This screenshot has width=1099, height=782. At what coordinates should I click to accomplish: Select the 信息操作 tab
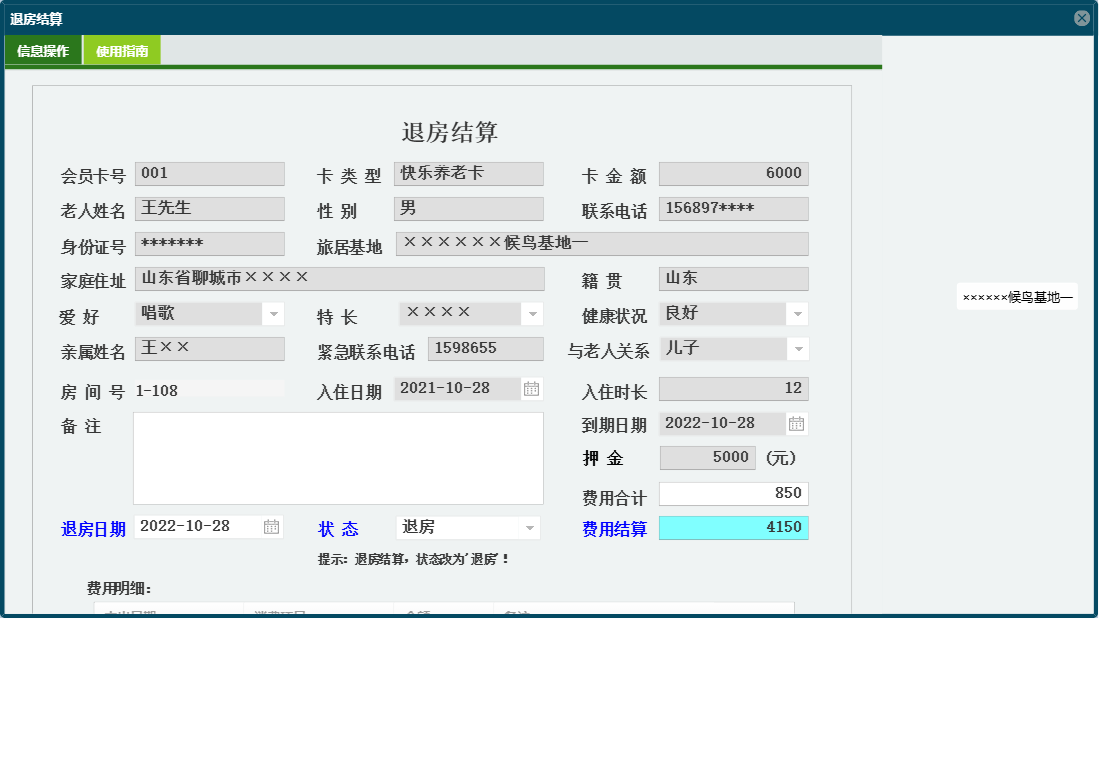(x=43, y=48)
